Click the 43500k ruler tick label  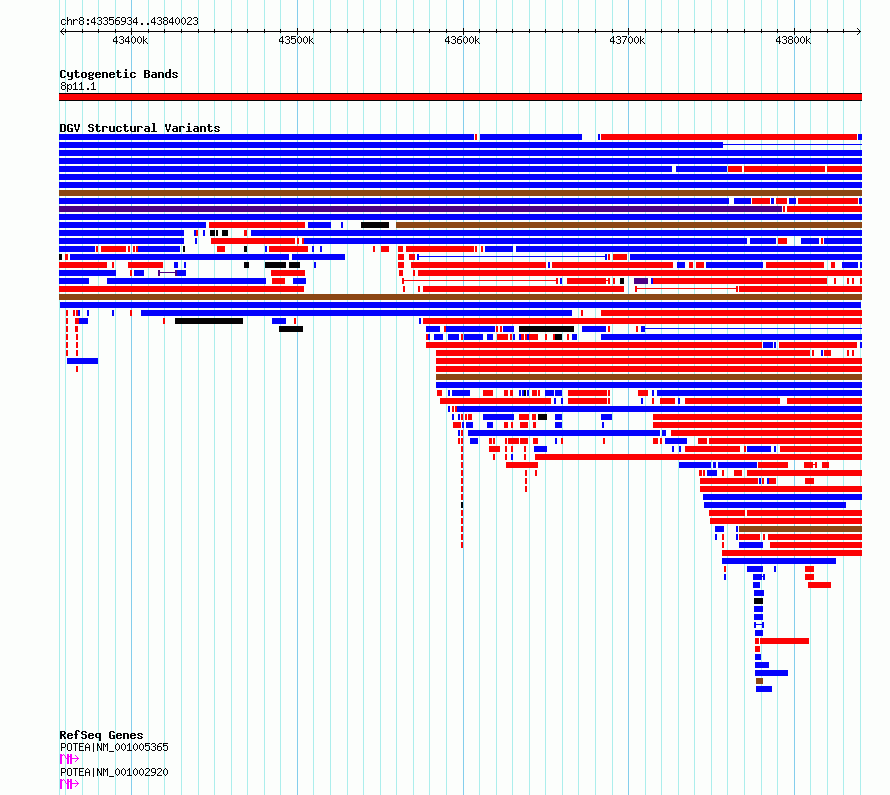(296, 40)
